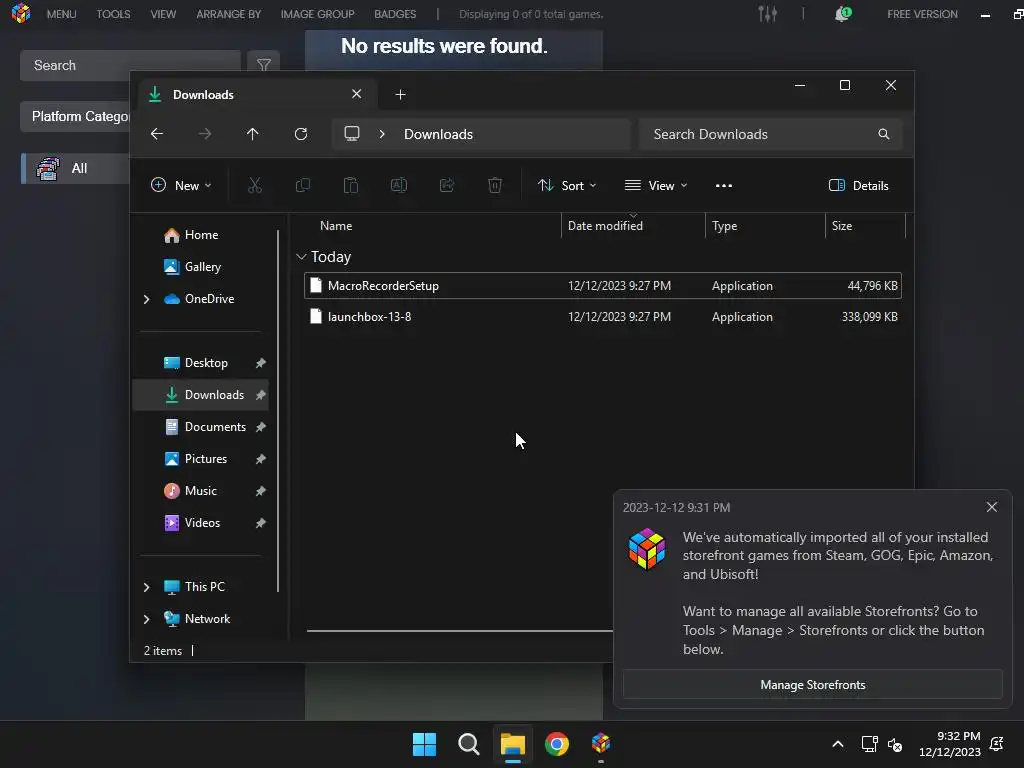
Task: Collapse the Today group
Action: [301, 257]
